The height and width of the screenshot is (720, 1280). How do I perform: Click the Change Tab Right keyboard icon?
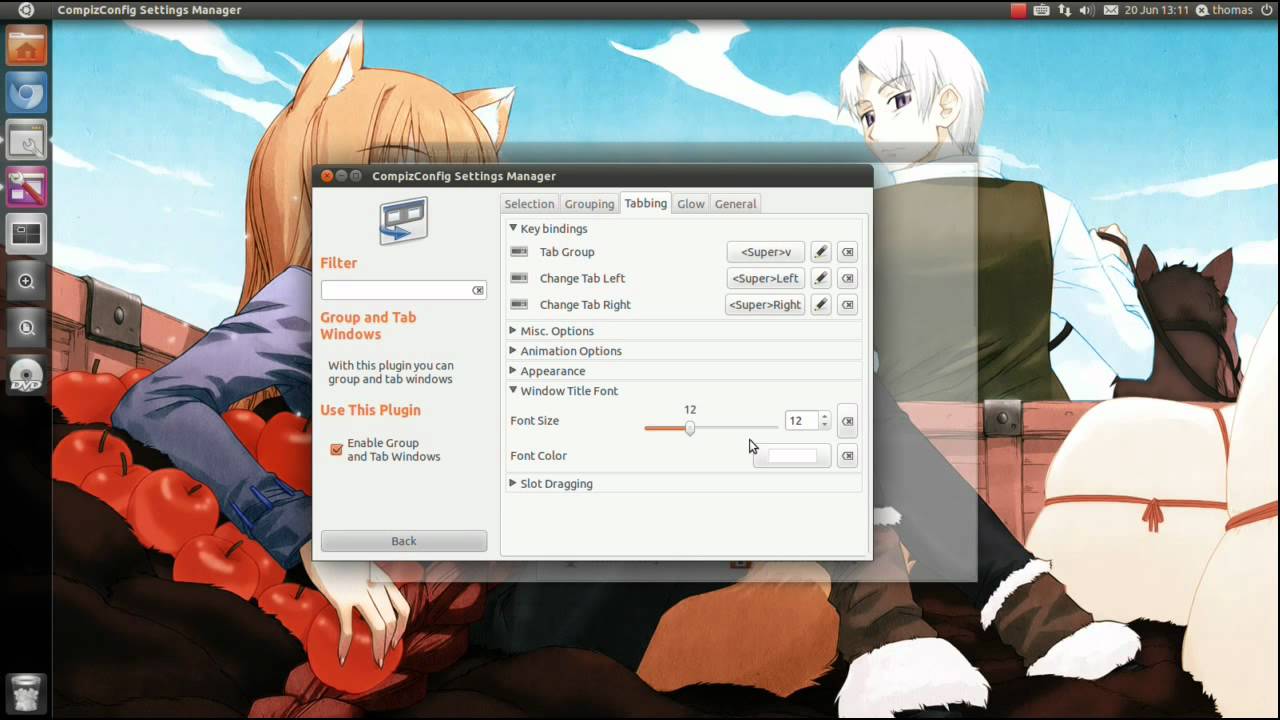point(519,304)
